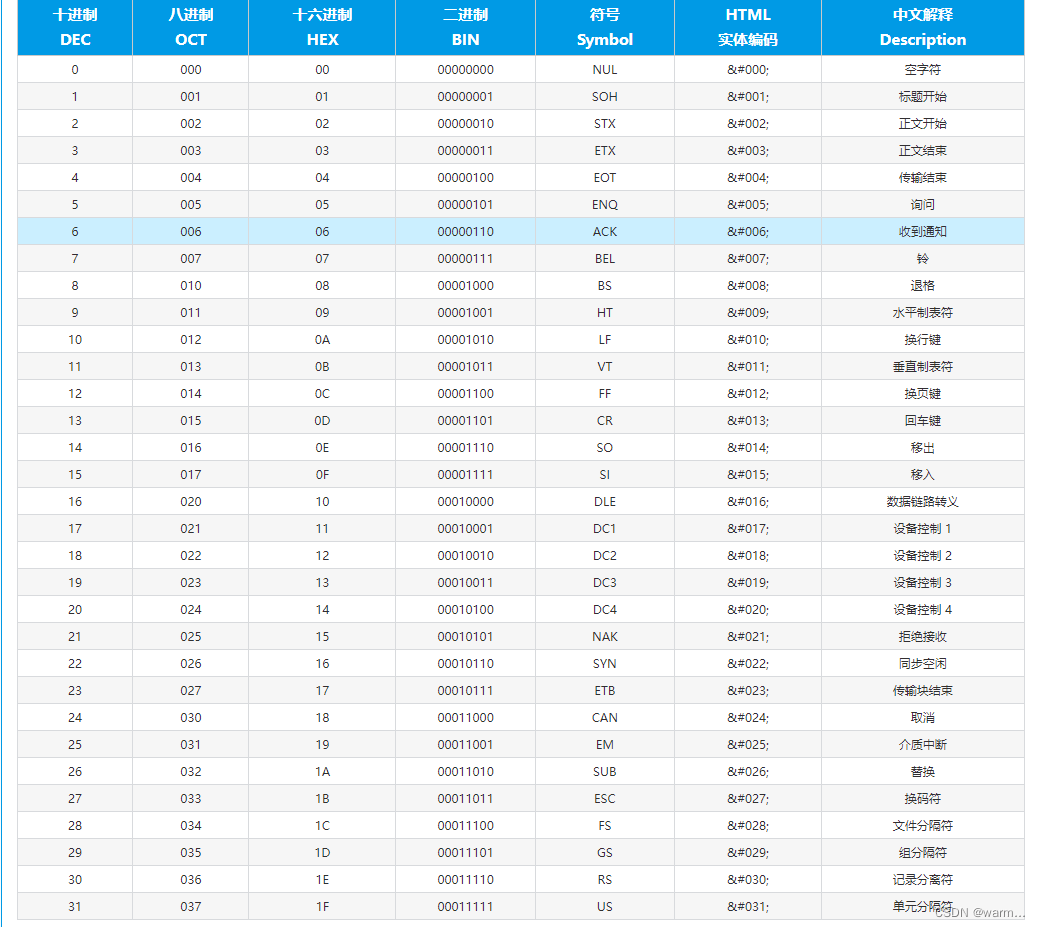Click hex value 0D

click(x=322, y=421)
